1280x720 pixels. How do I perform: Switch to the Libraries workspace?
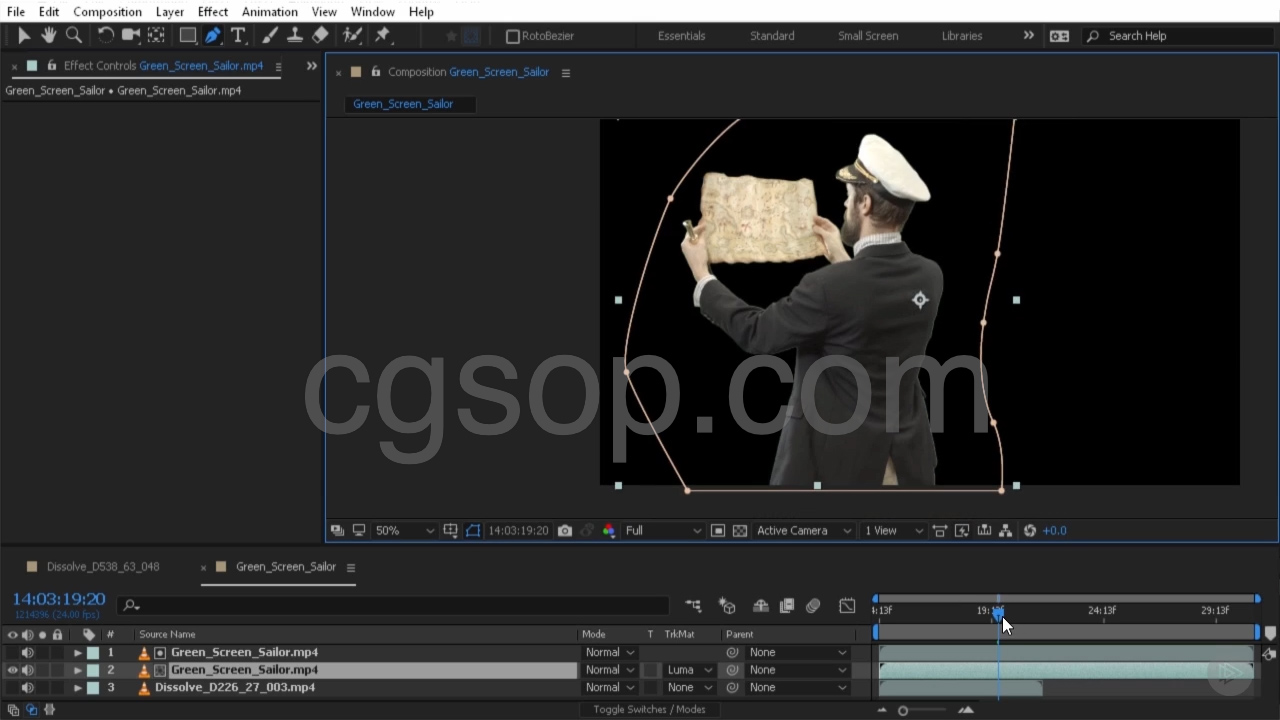coord(962,36)
